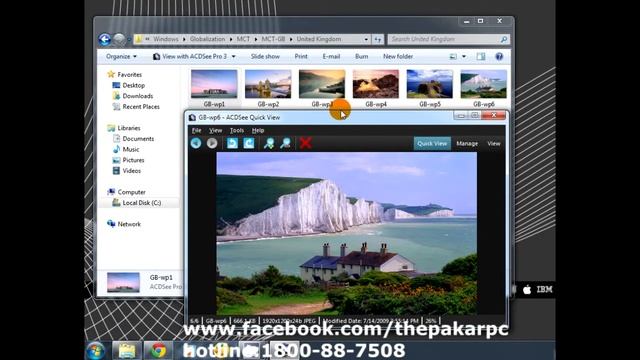Delete image with red X icon
Image resolution: width=640 pixels, height=360 pixels.
306,143
